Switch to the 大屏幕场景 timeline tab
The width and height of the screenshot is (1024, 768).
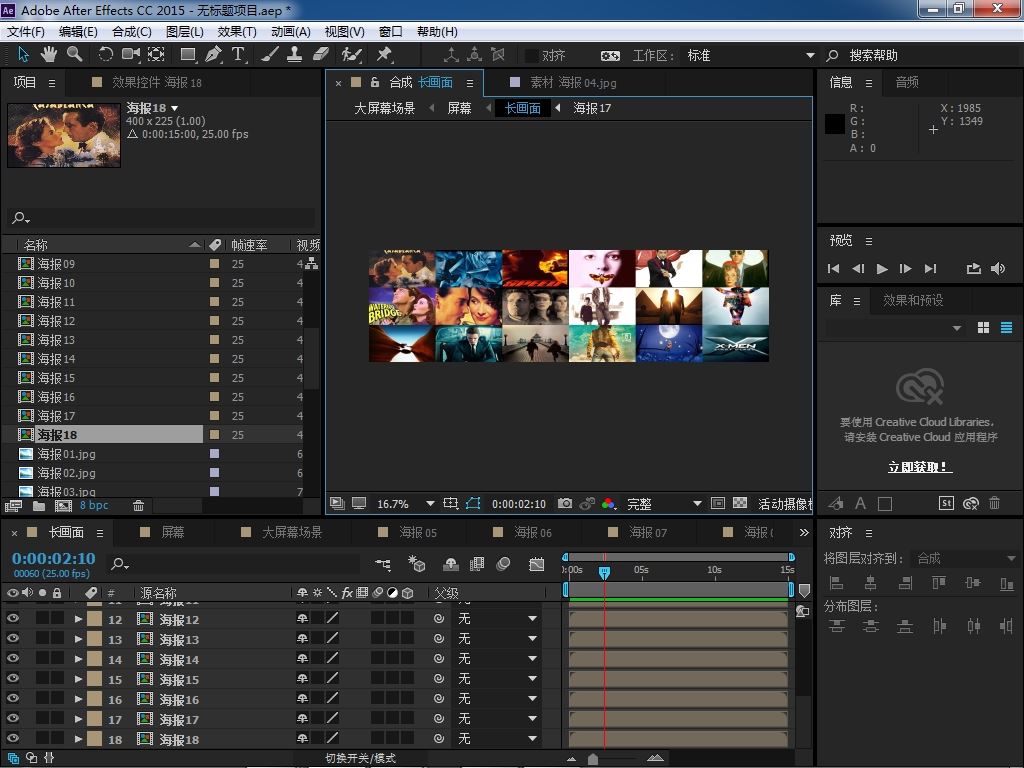291,532
